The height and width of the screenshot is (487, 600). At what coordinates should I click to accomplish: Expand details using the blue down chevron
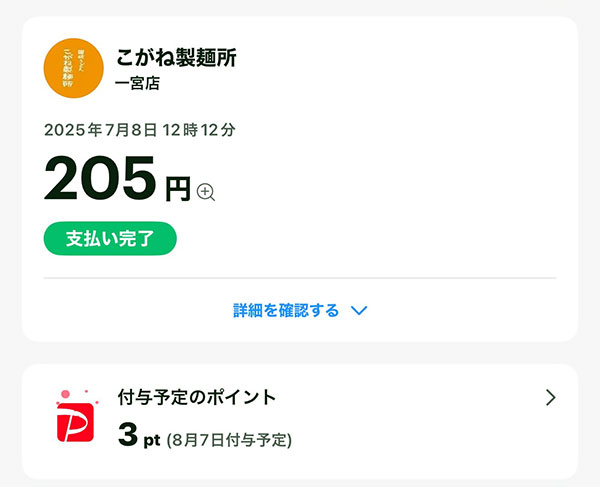(x=359, y=310)
